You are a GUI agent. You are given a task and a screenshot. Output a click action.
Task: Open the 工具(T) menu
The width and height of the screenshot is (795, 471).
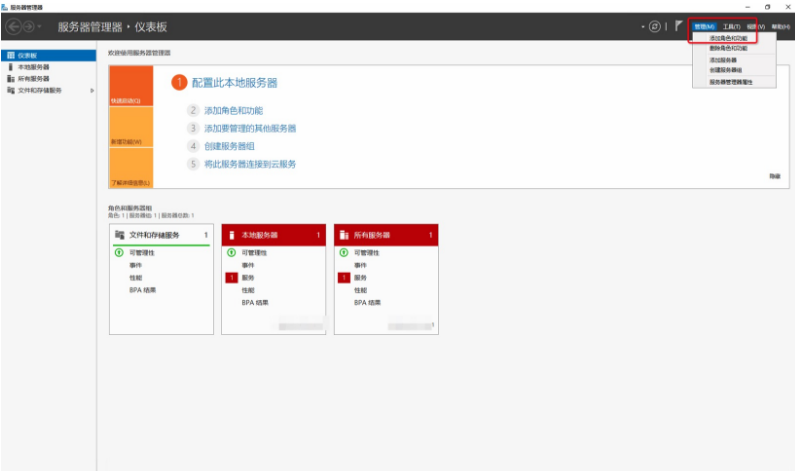(x=731, y=26)
